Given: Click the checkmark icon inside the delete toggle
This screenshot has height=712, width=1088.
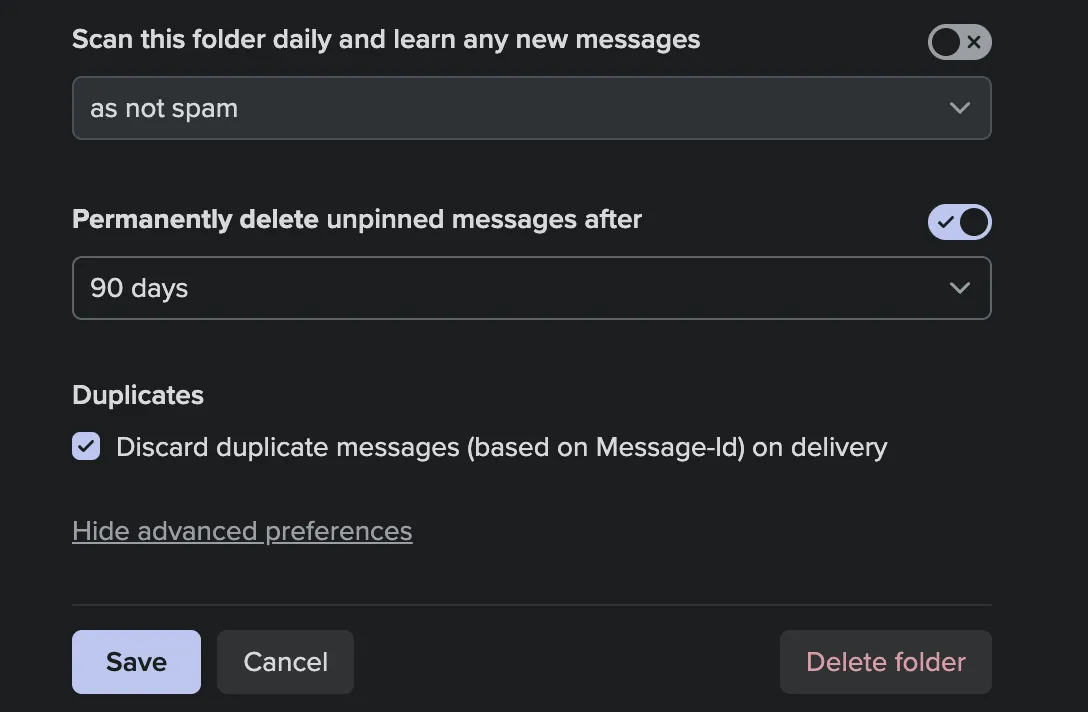Looking at the screenshot, I should 945,222.
